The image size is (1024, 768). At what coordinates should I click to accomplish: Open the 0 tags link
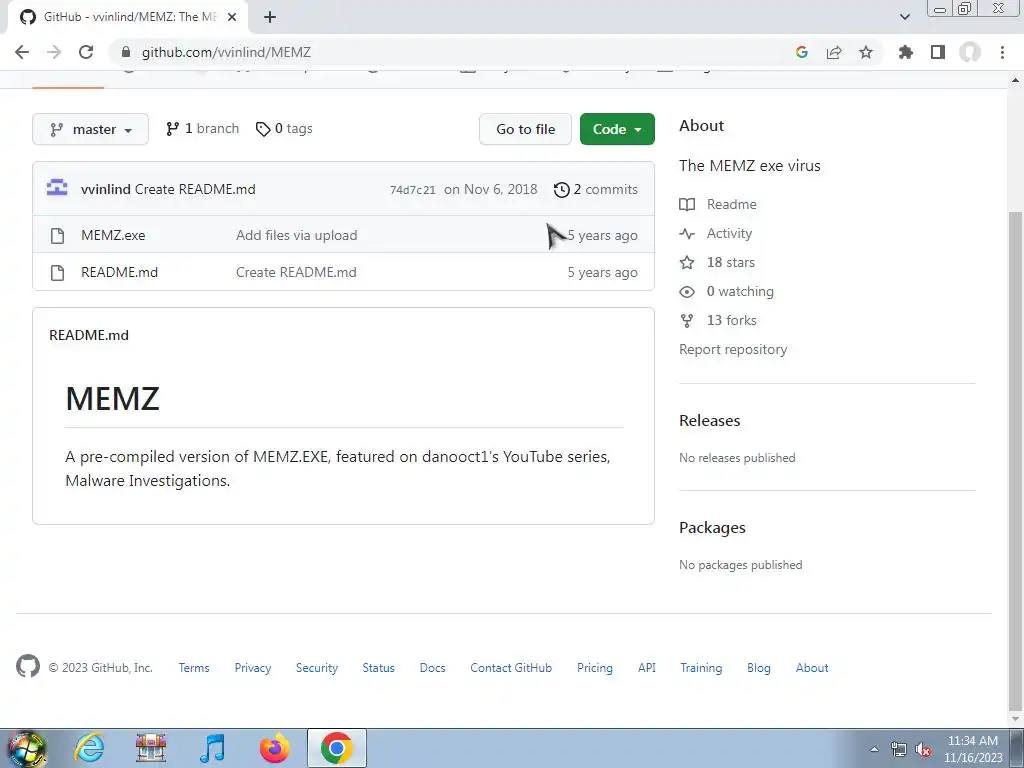click(284, 129)
